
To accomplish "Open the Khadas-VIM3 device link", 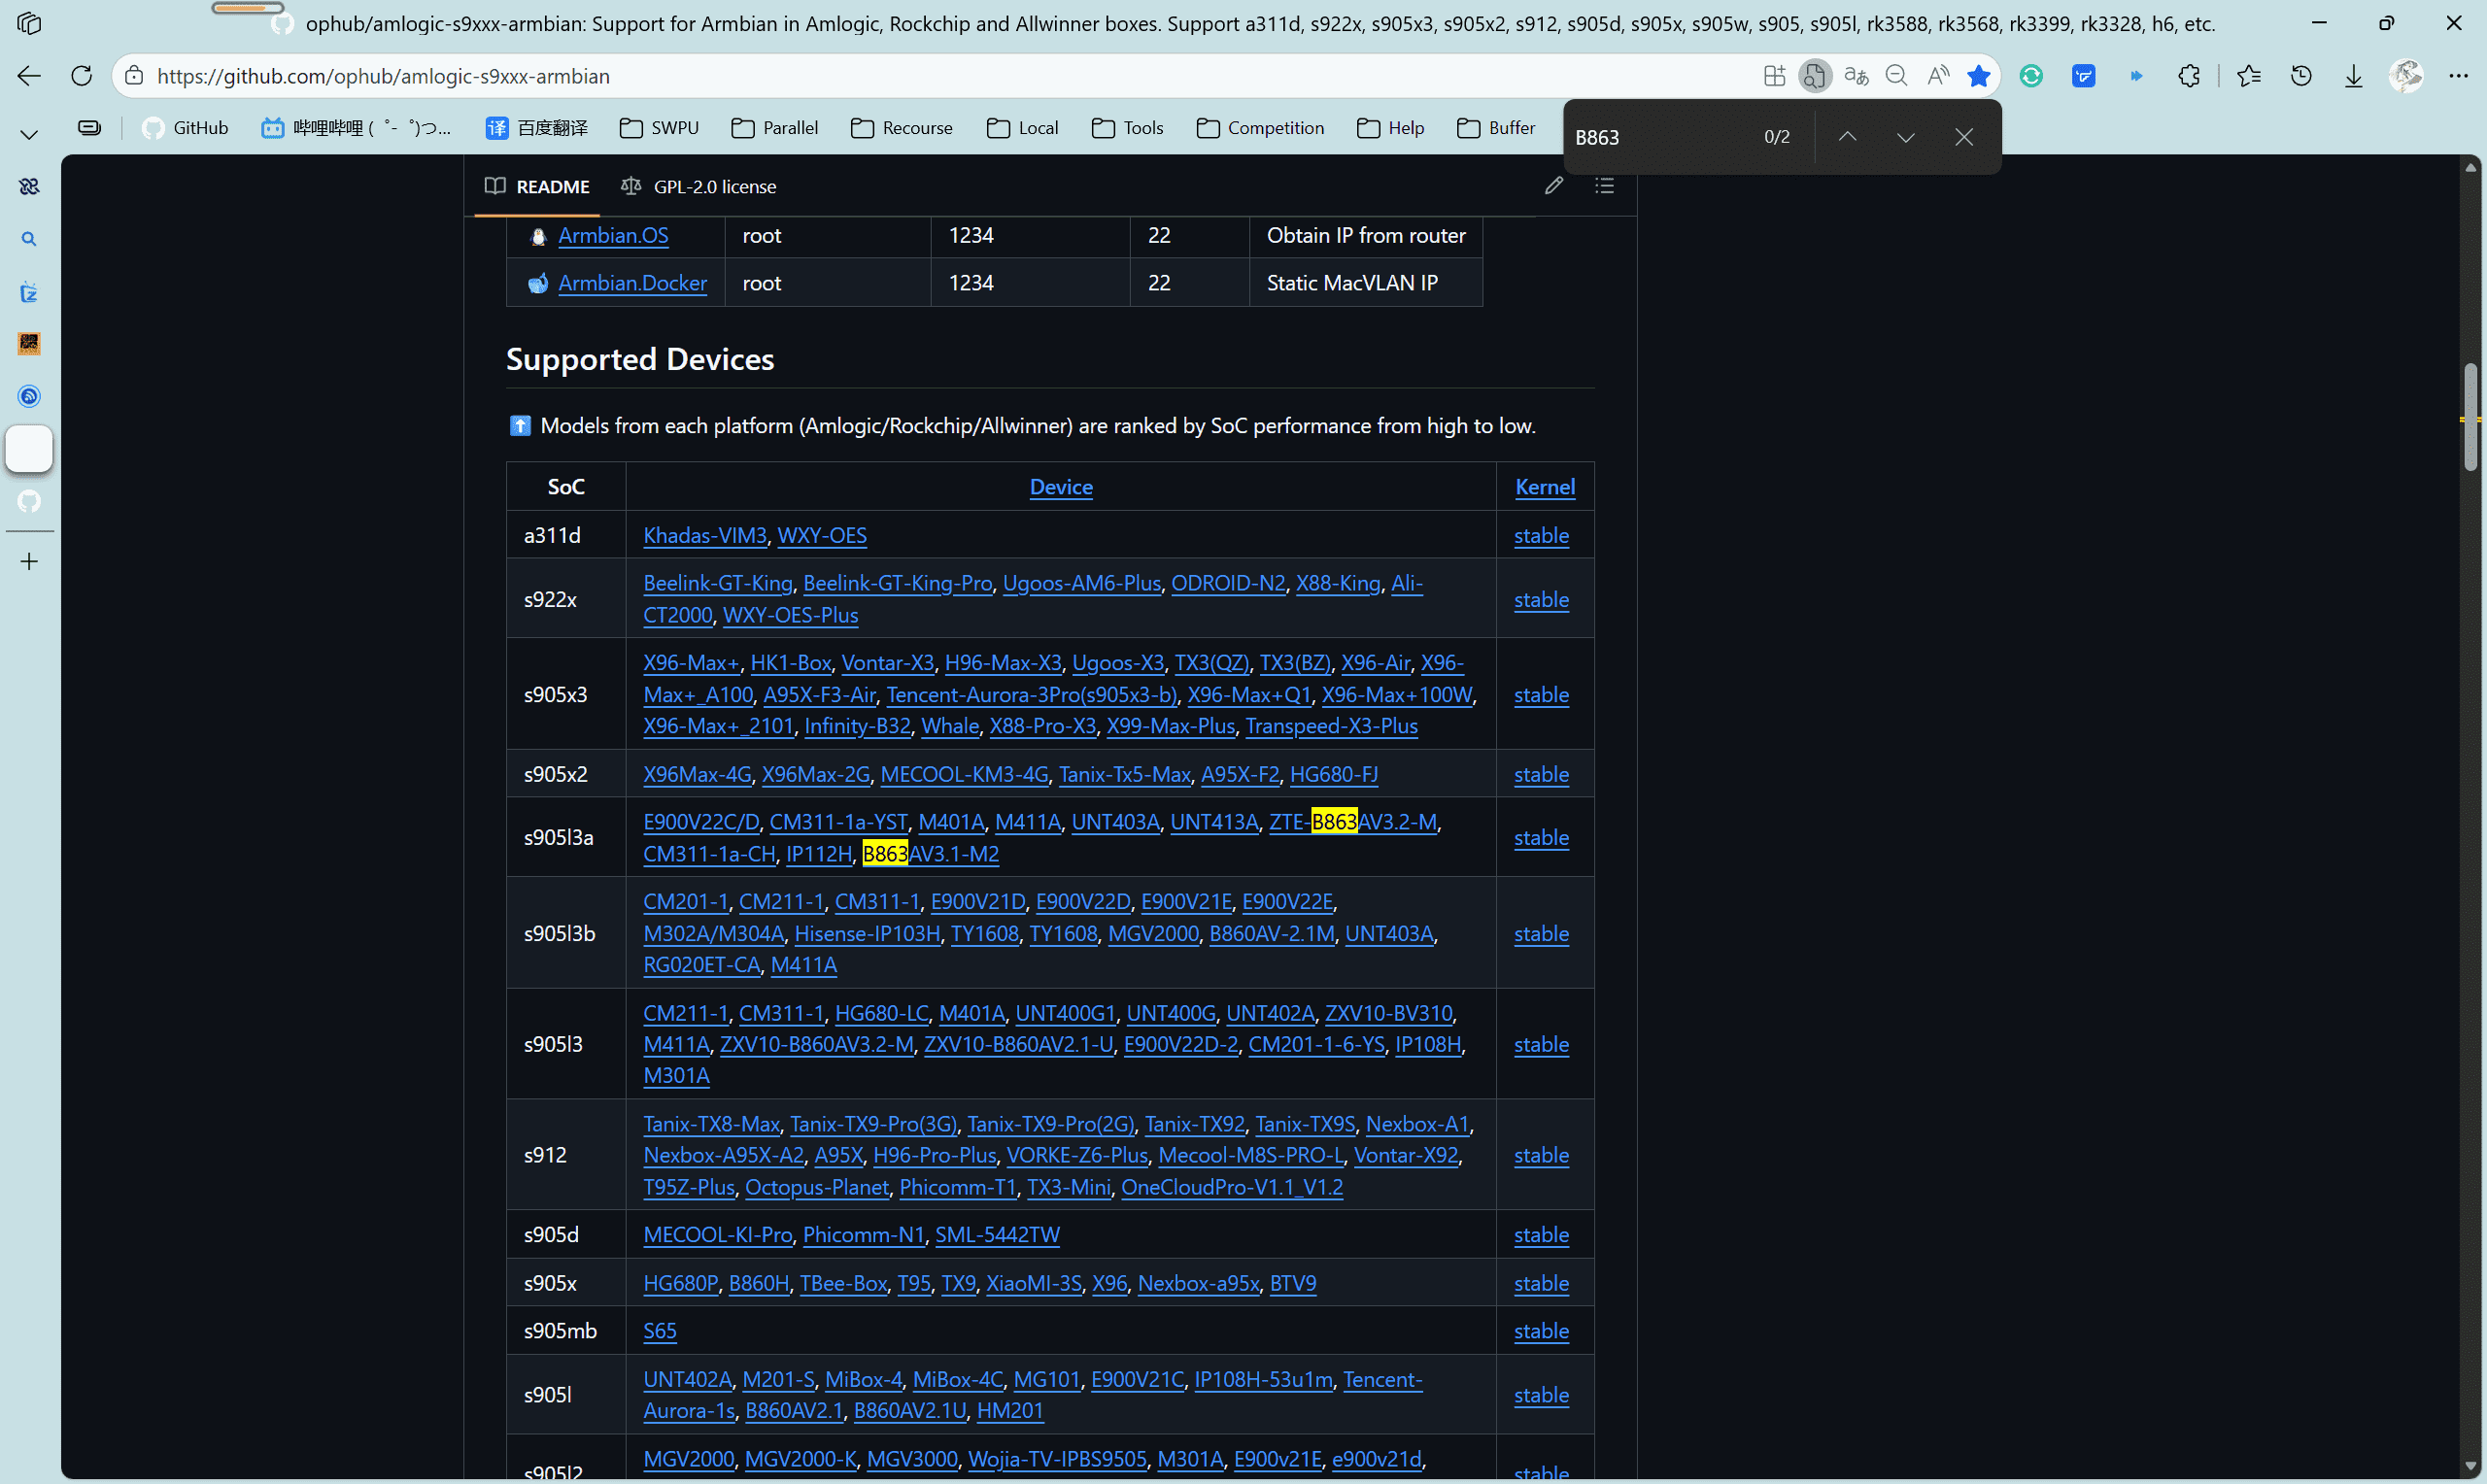I will [704, 536].
